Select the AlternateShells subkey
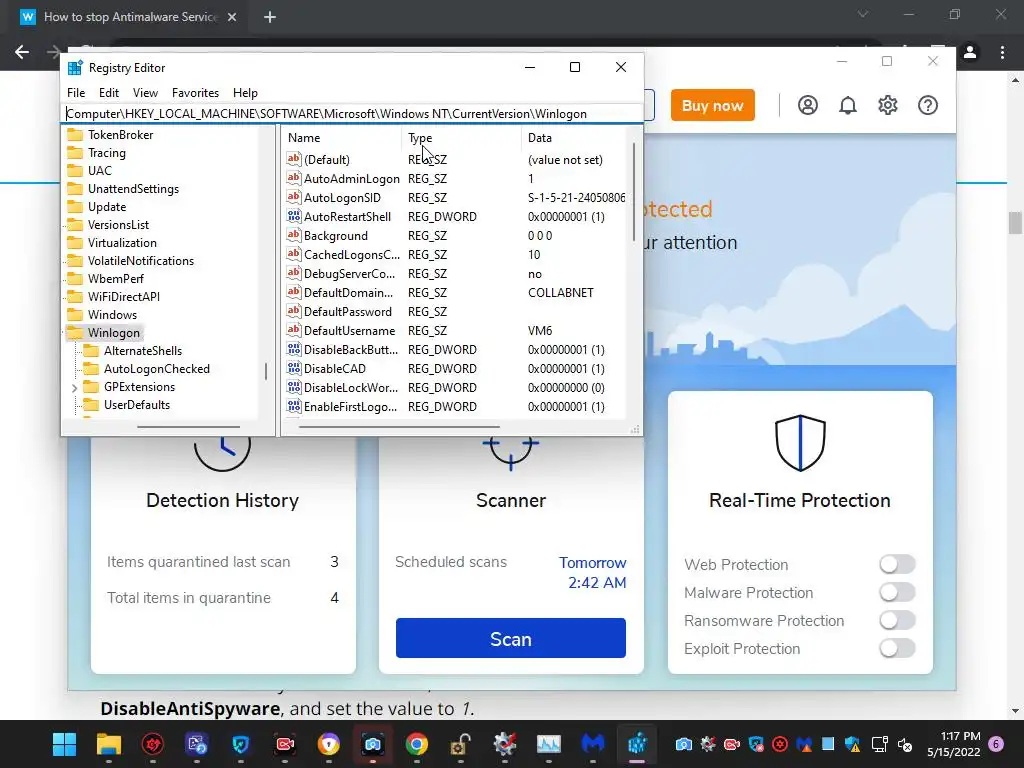 tap(142, 351)
